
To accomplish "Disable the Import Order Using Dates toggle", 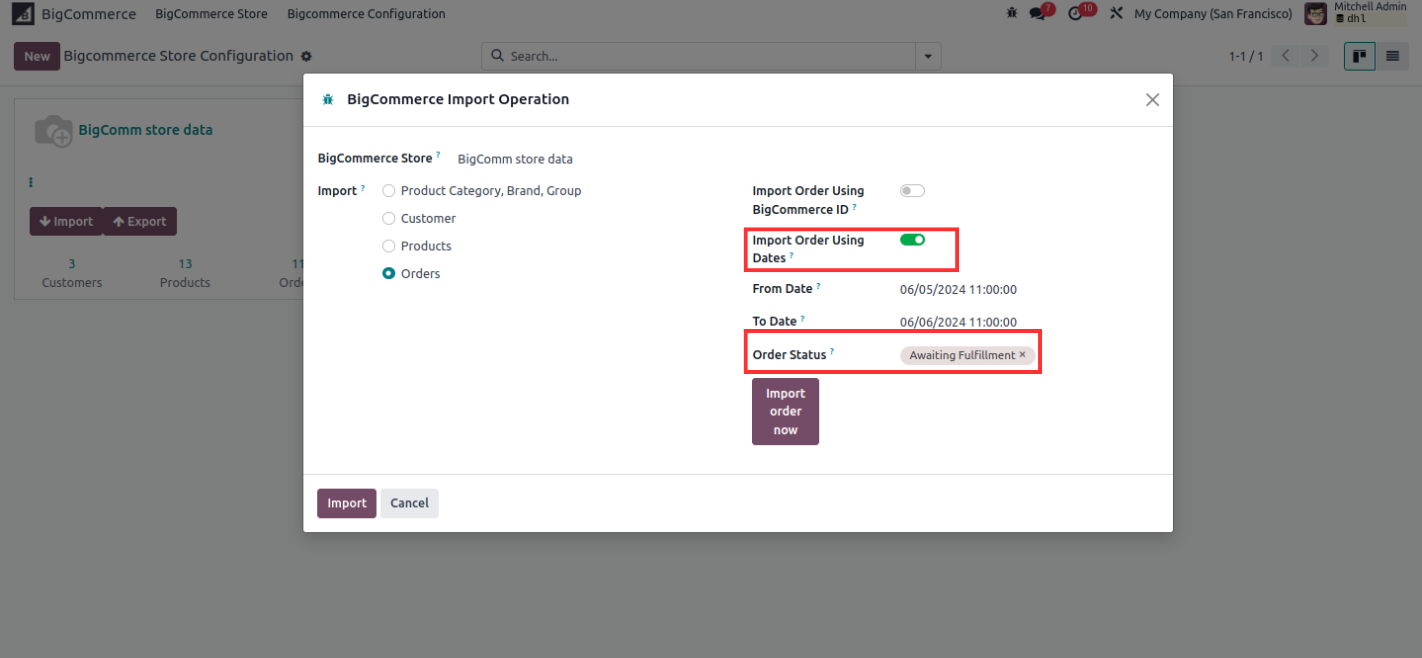I will pyautogui.click(x=912, y=240).
